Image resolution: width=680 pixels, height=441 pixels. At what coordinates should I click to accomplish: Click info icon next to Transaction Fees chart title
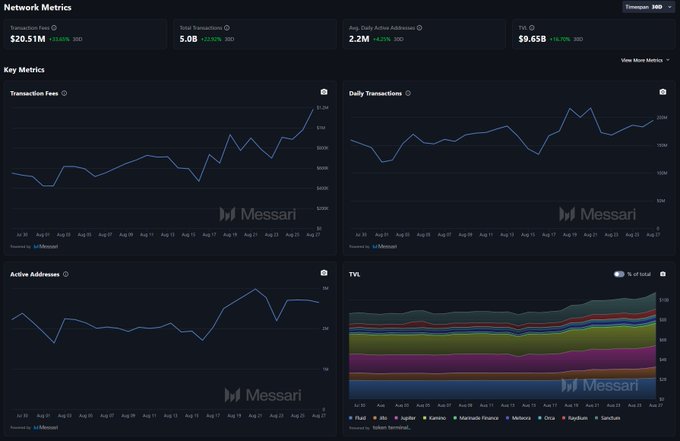coord(64,93)
